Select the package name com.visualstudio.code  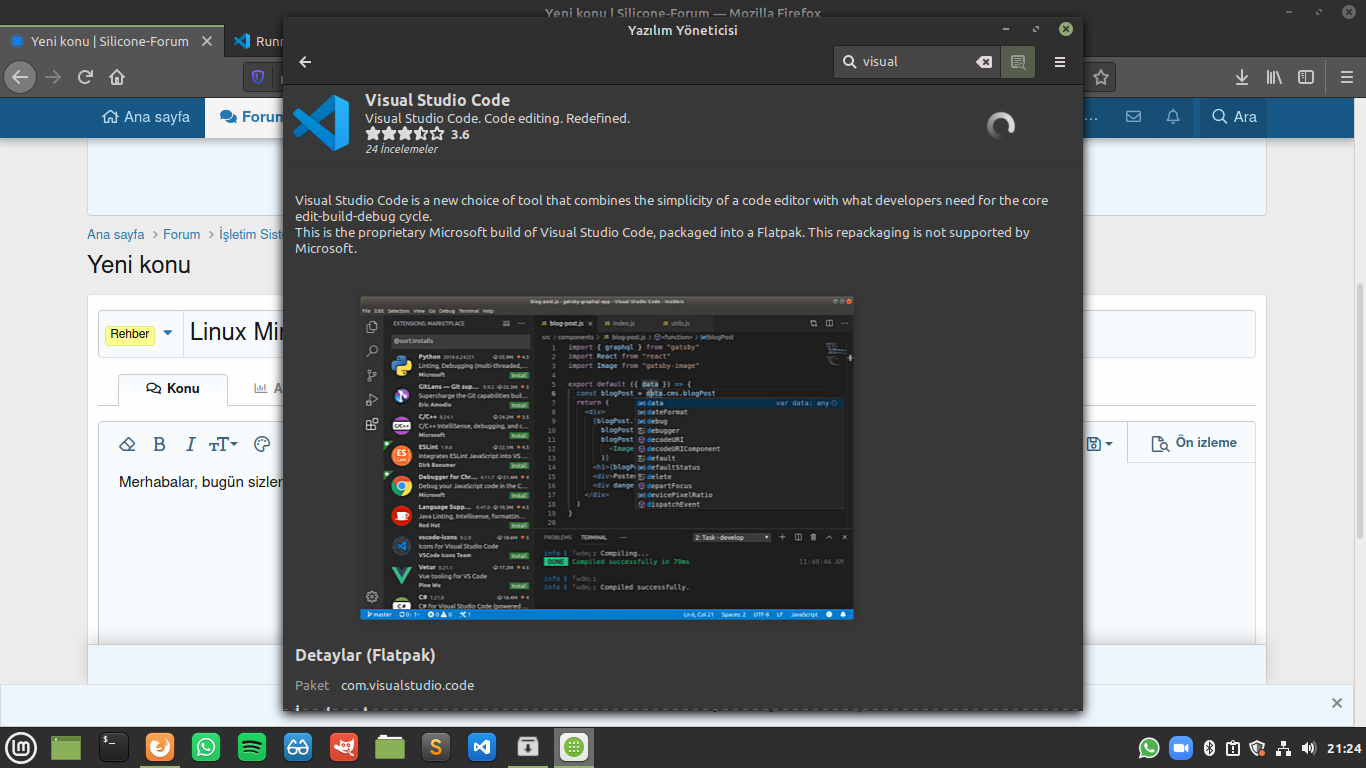pyautogui.click(x=407, y=685)
